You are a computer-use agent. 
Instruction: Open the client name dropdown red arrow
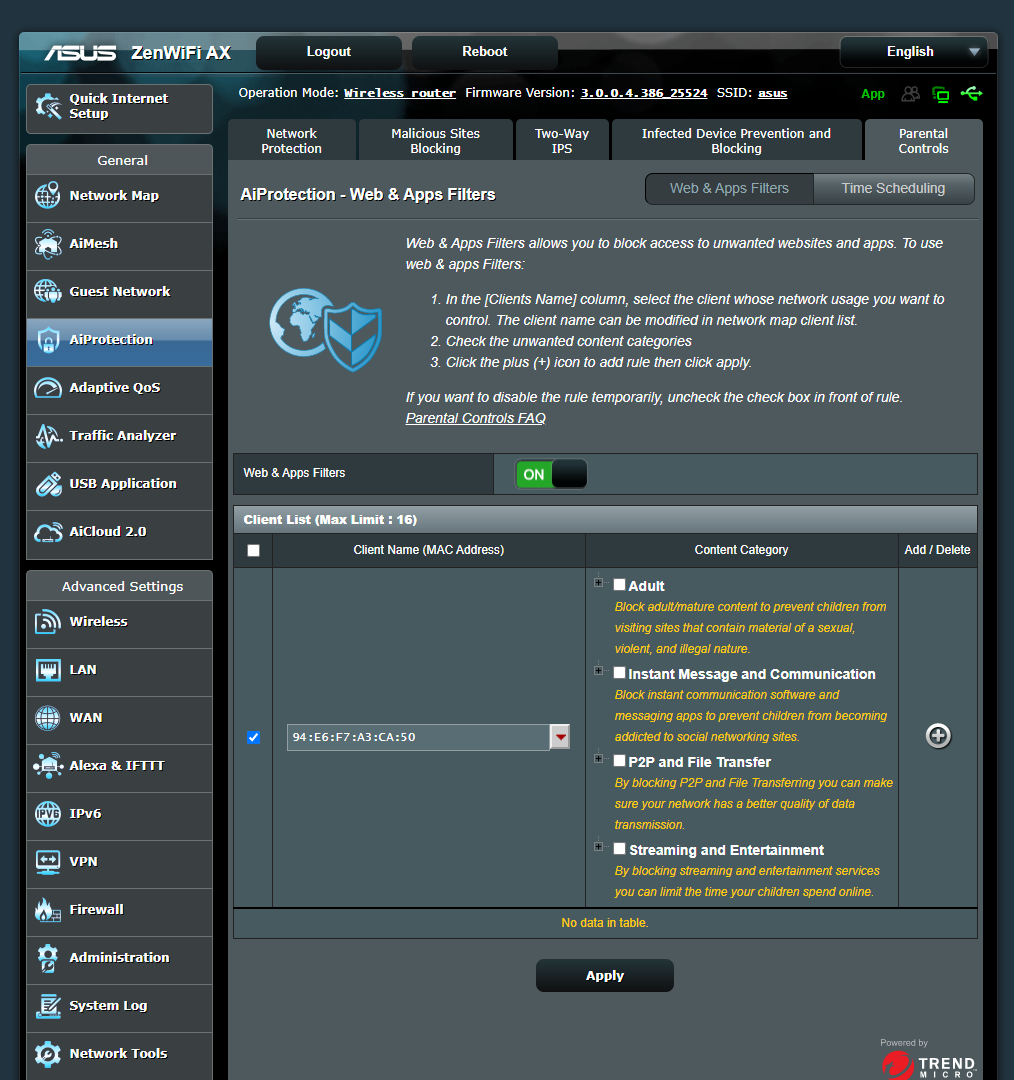click(x=560, y=737)
